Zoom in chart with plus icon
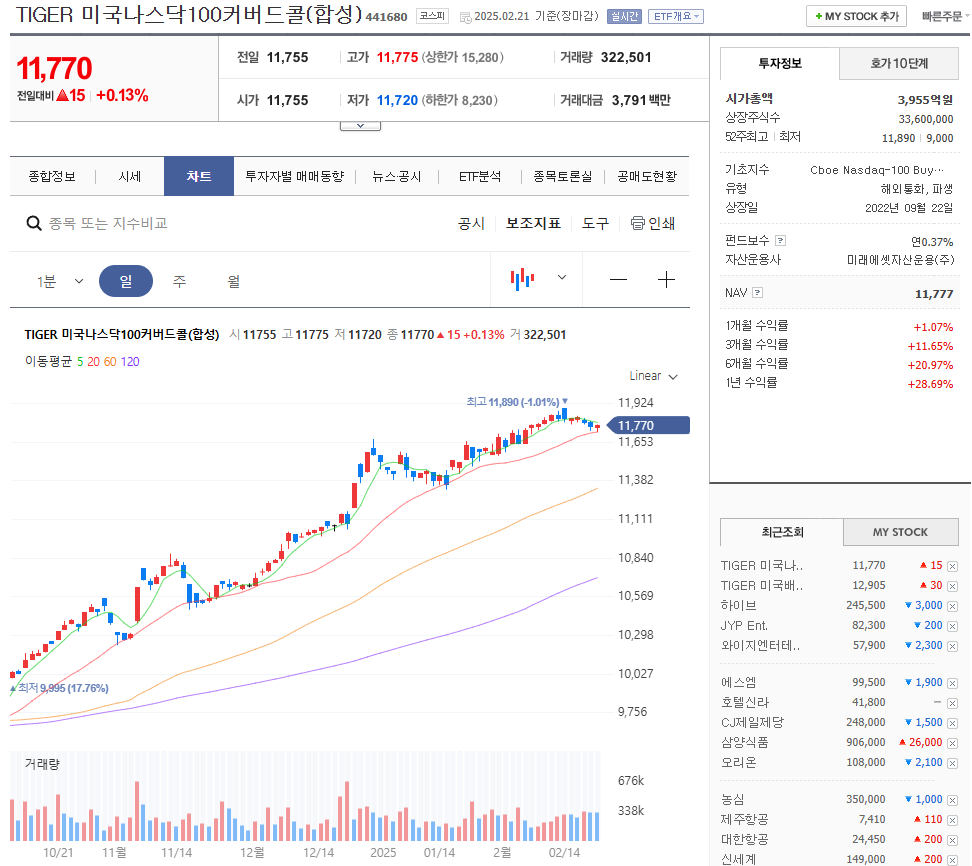The image size is (972, 866). click(666, 280)
